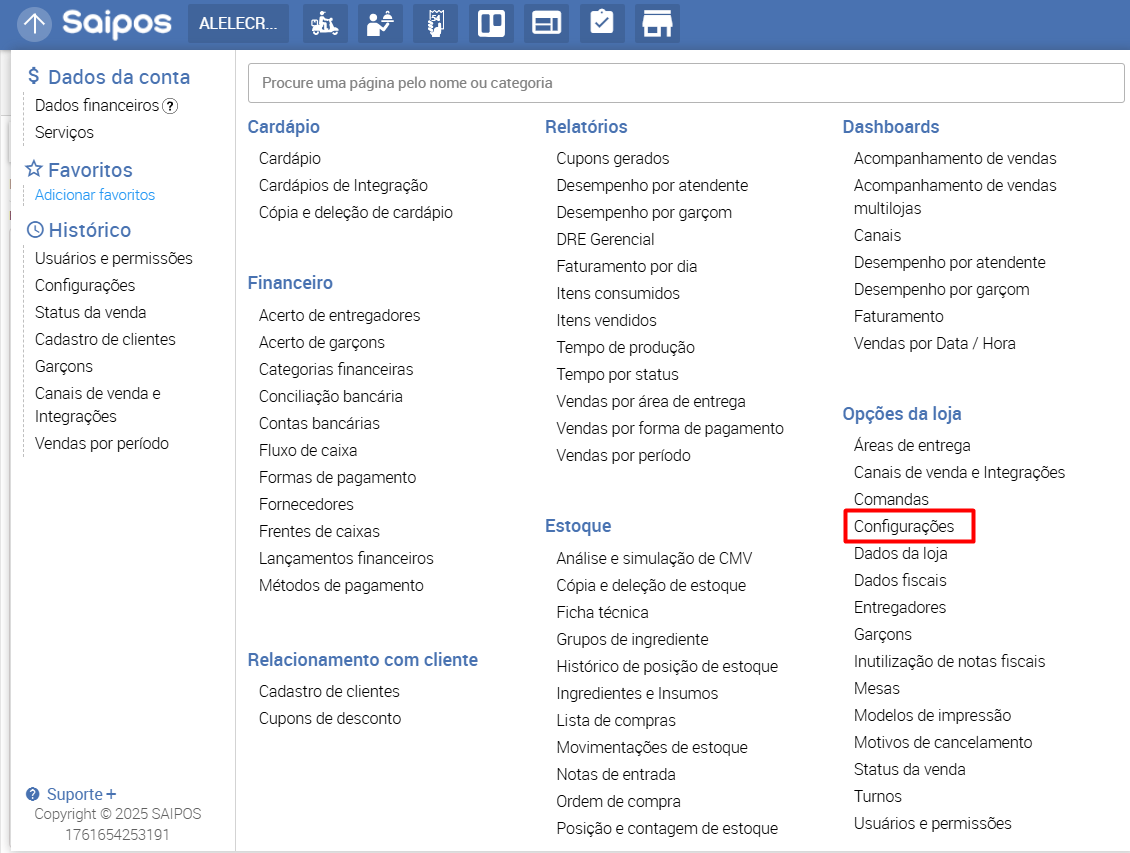This screenshot has width=1130, height=853.
Task: Open the waiter with tray icon
Action: click(x=380, y=24)
